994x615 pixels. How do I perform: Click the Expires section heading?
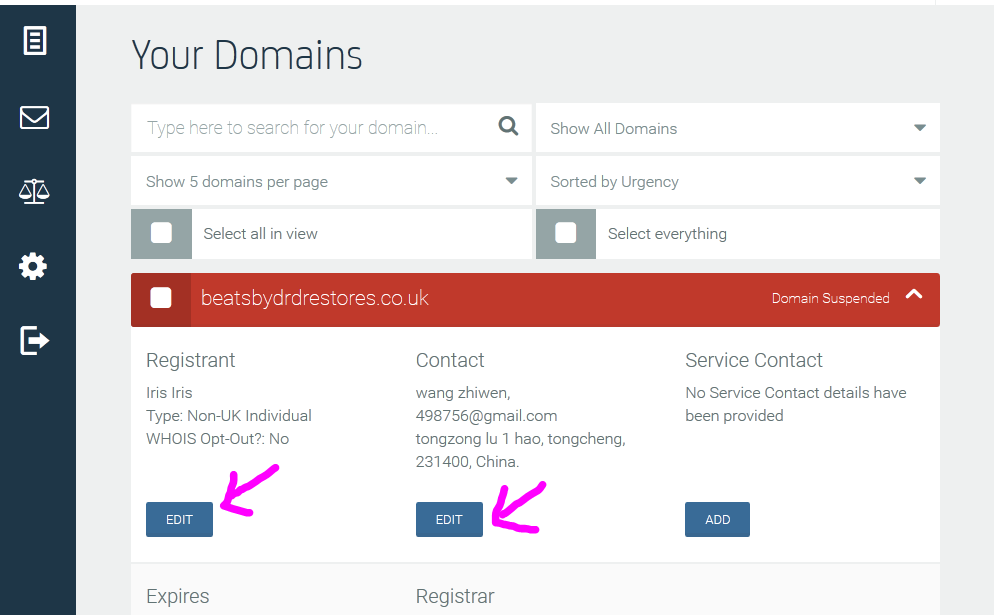[x=178, y=596]
